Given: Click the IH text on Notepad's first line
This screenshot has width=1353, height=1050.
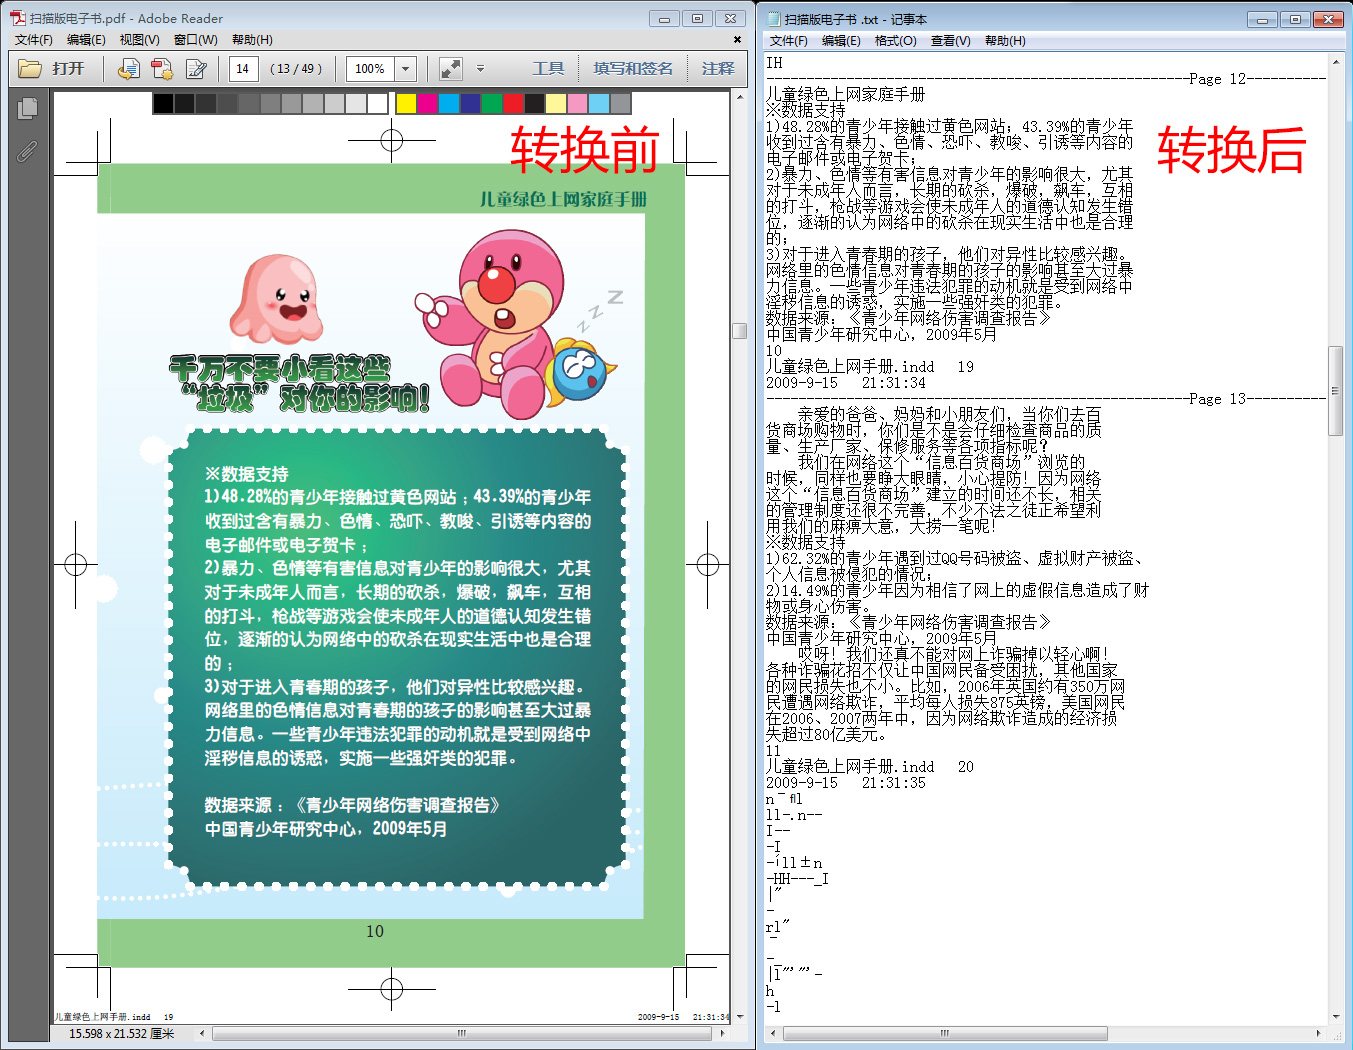Looking at the screenshot, I should (x=774, y=63).
